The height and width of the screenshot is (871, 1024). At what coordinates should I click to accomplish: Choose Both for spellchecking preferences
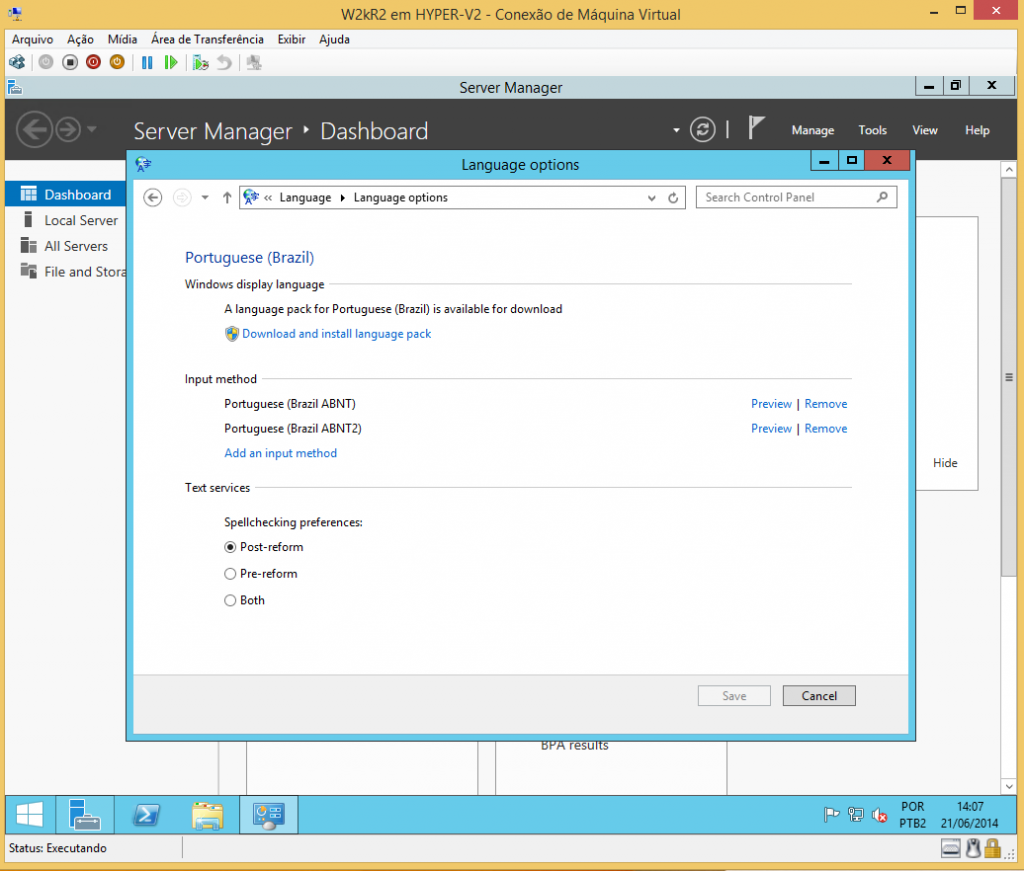click(231, 601)
